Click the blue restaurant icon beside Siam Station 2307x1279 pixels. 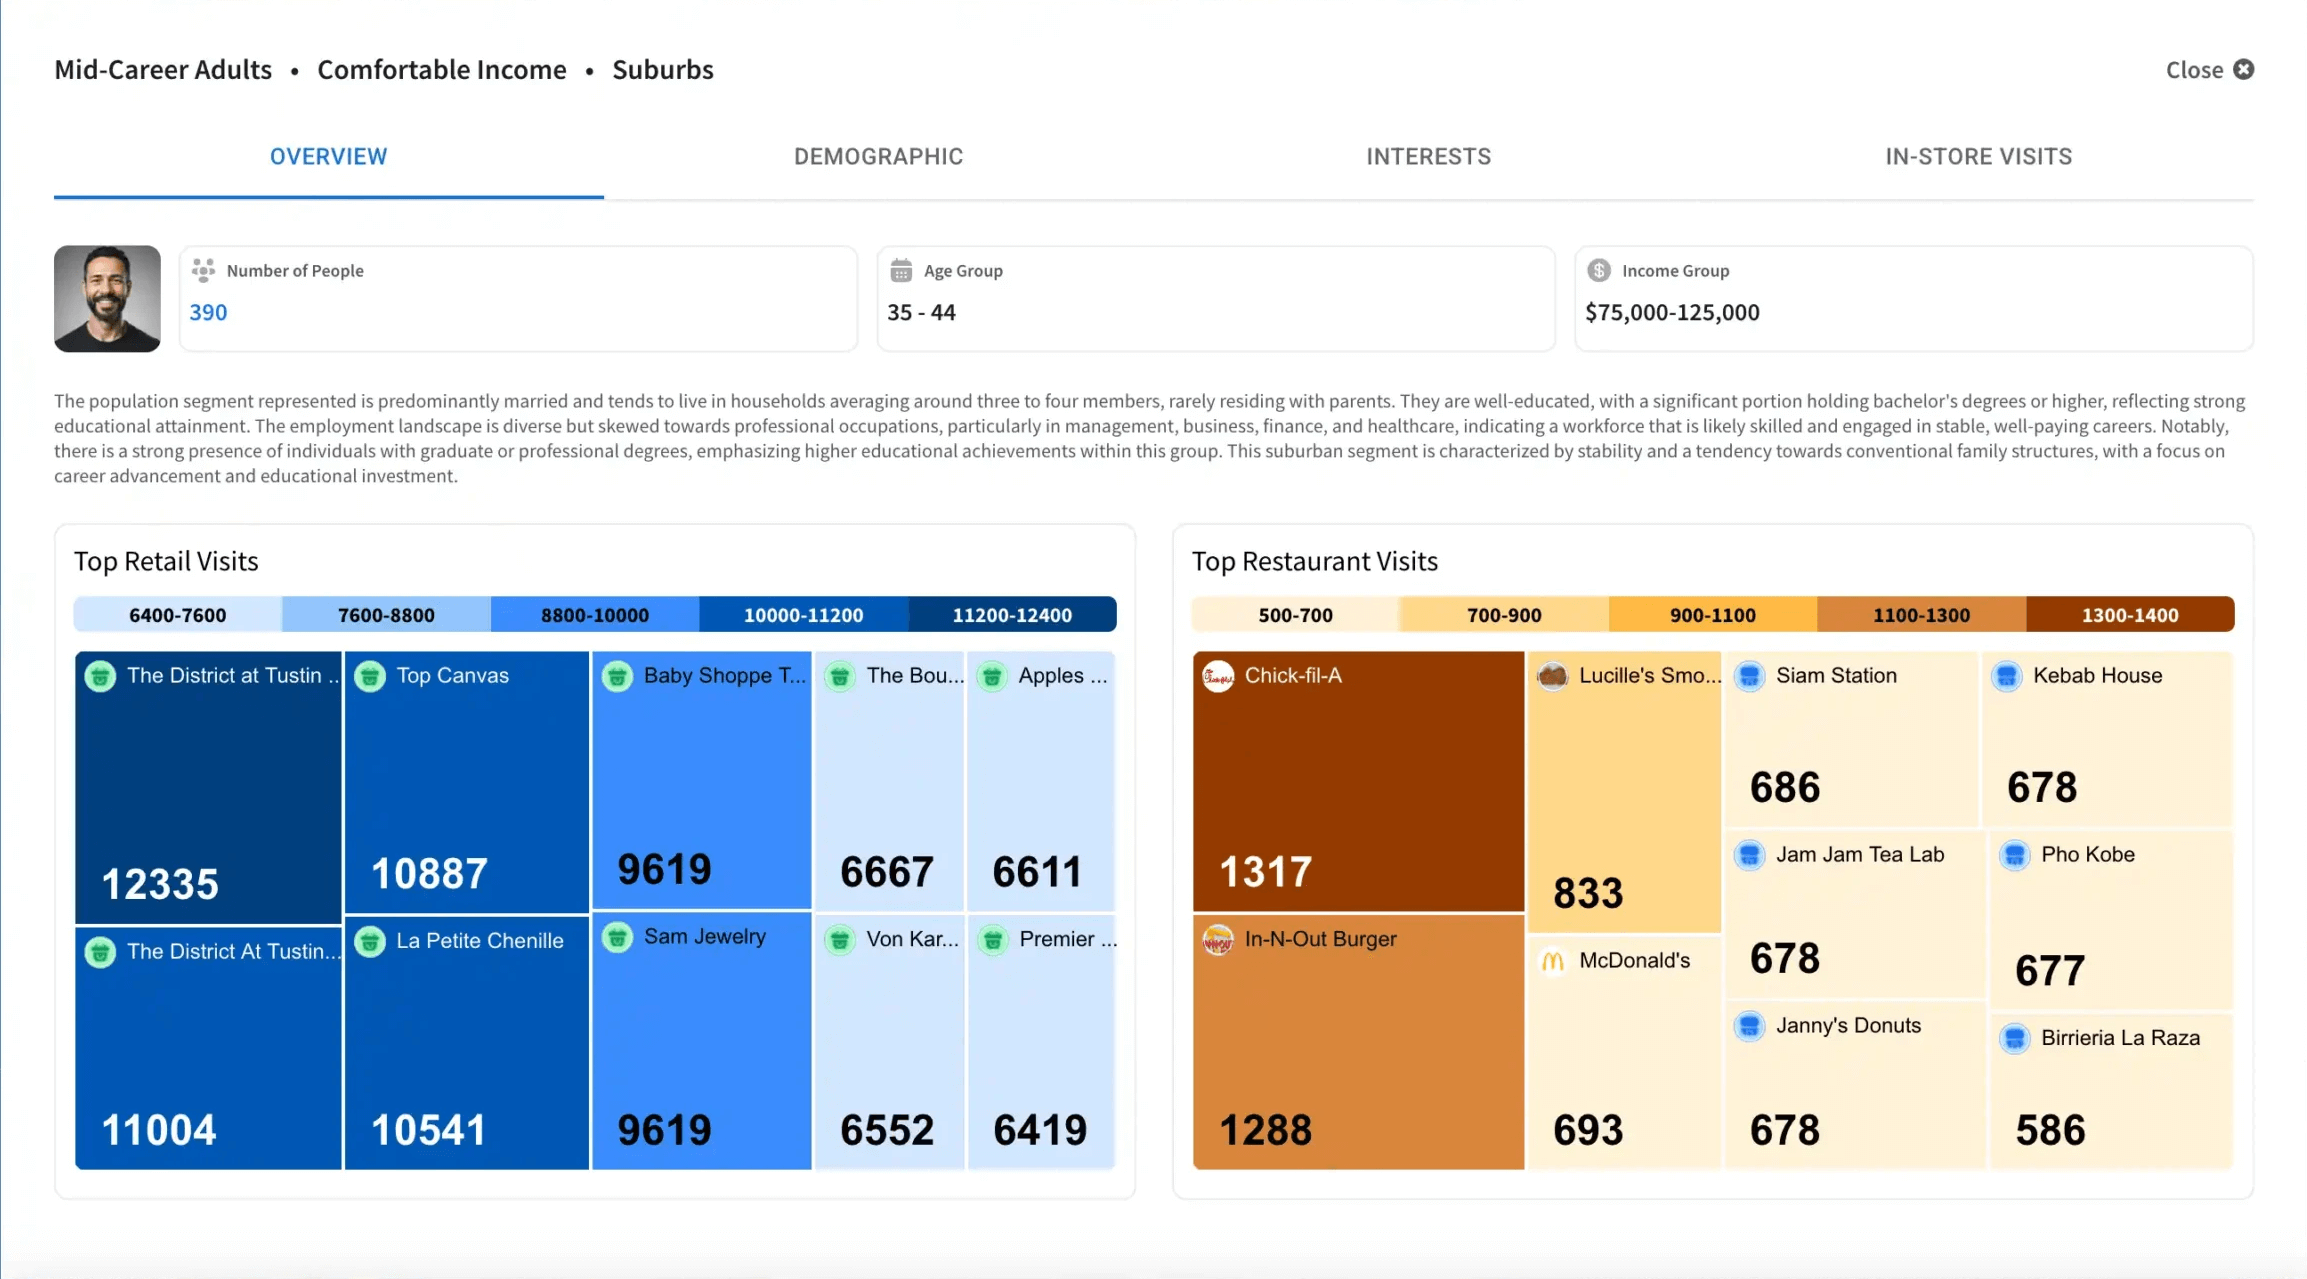[1749, 676]
